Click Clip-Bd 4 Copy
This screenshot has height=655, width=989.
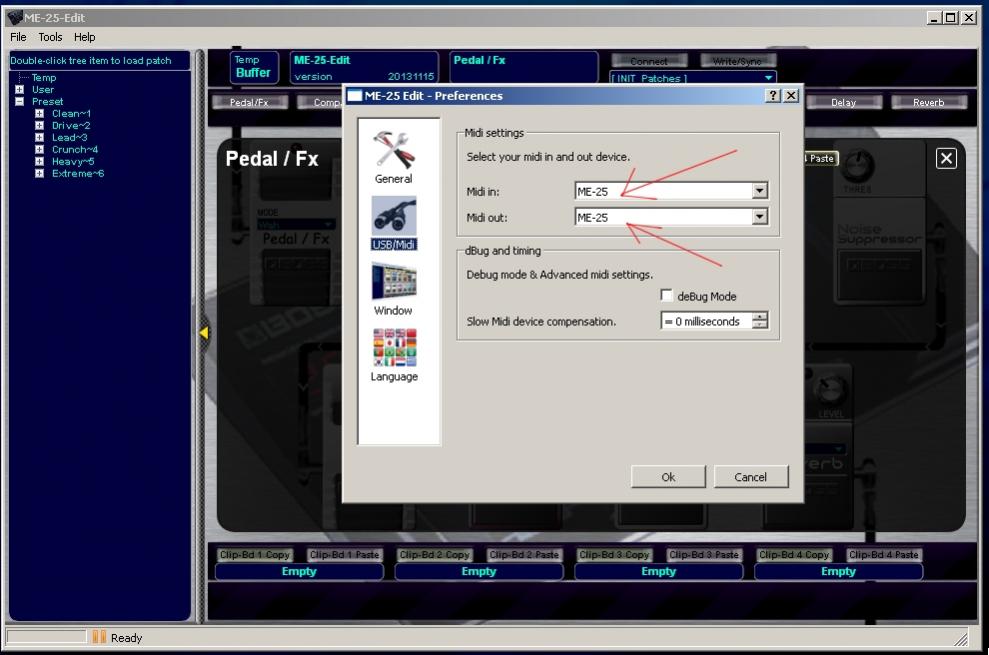(794, 555)
